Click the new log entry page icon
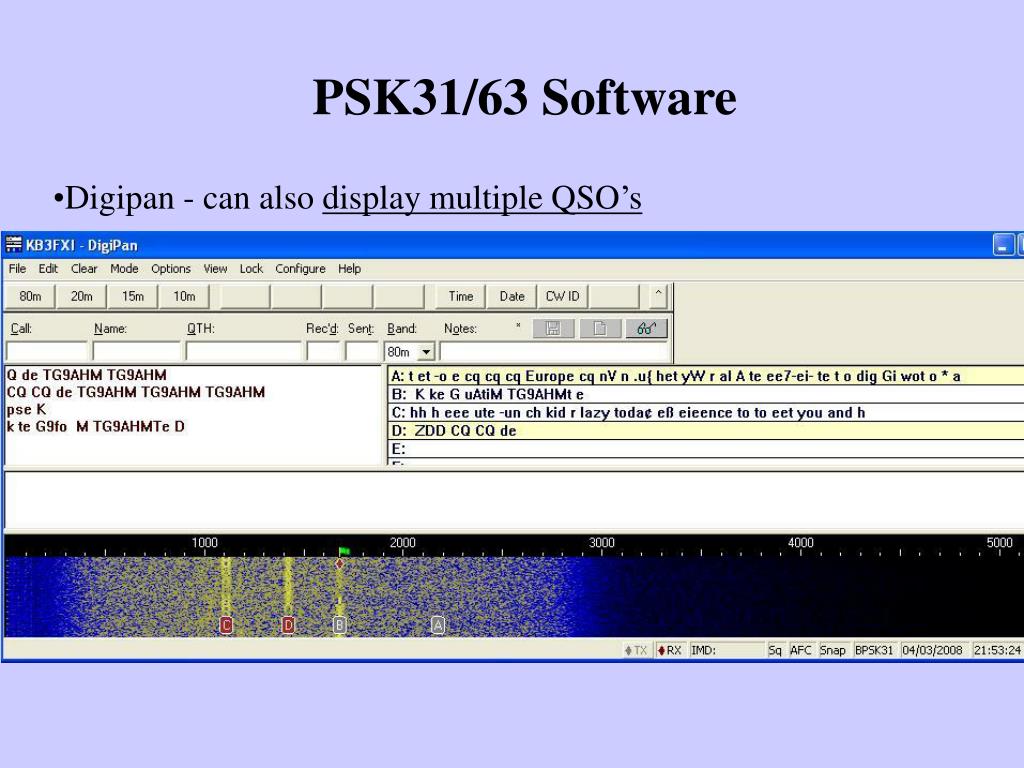 click(600, 328)
